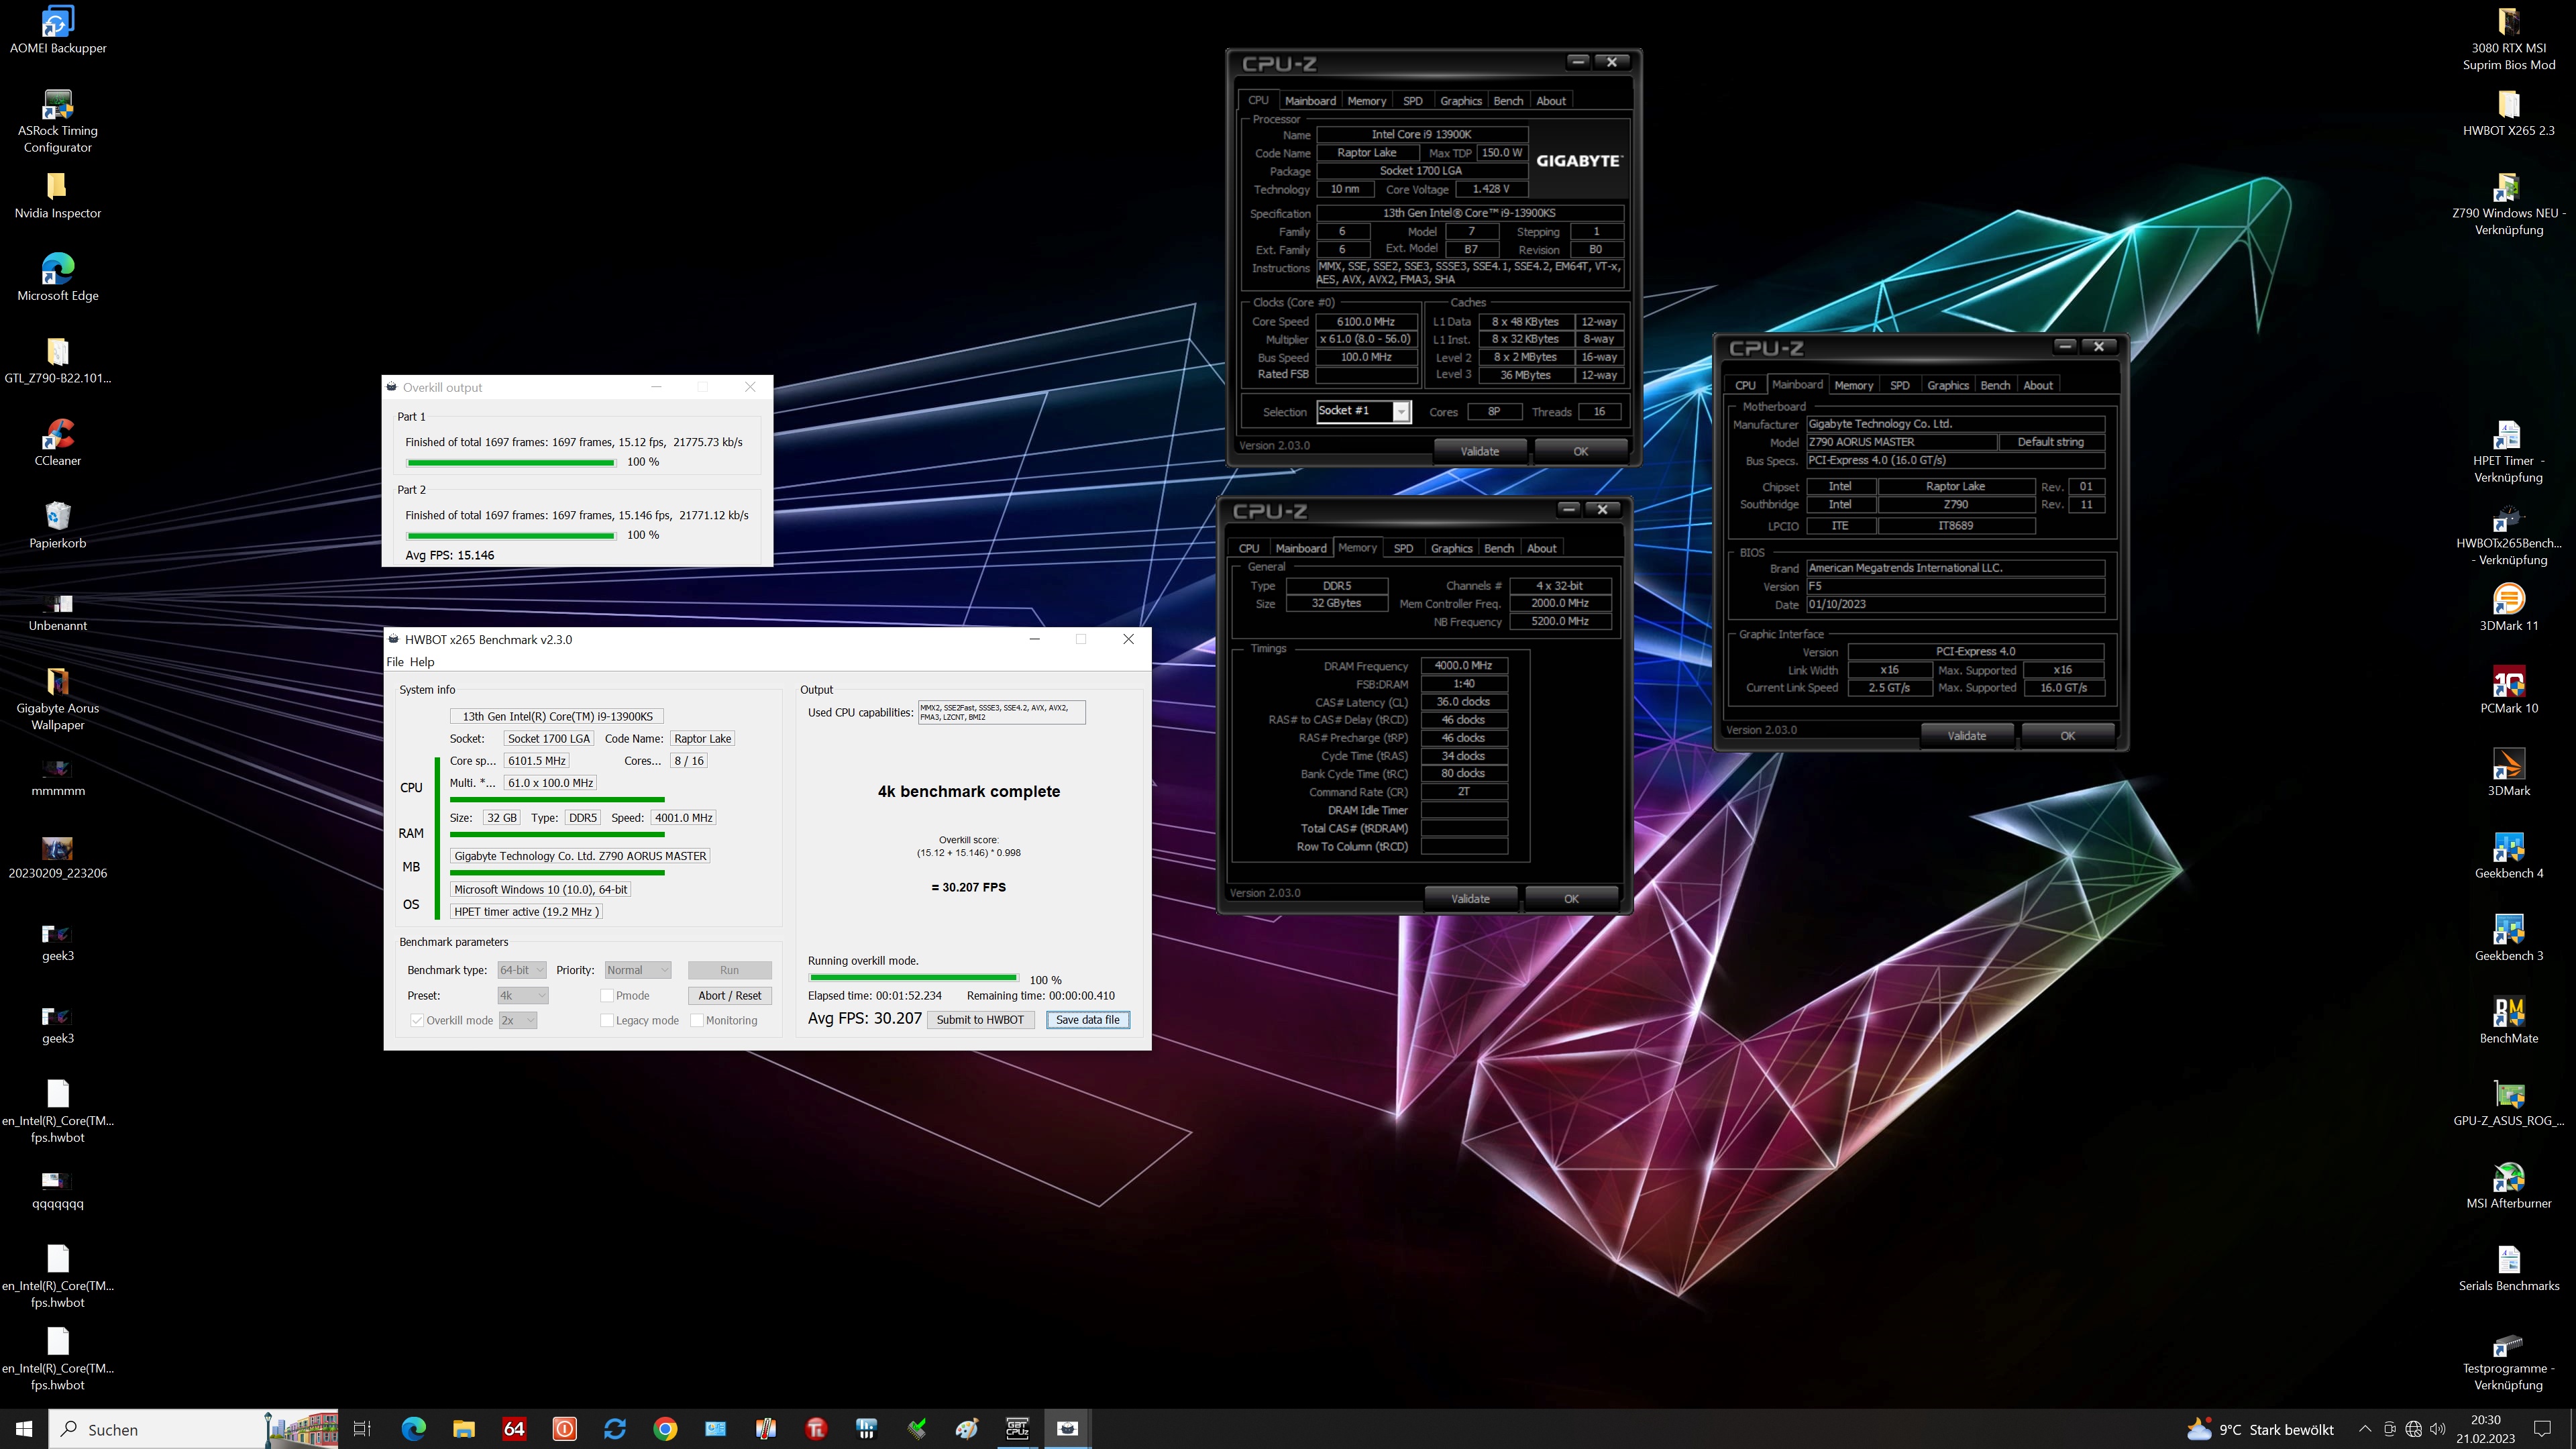The width and height of the screenshot is (2576, 1449).
Task: Click the Part 1 progress bar in Overkill output
Action: tap(511, 463)
